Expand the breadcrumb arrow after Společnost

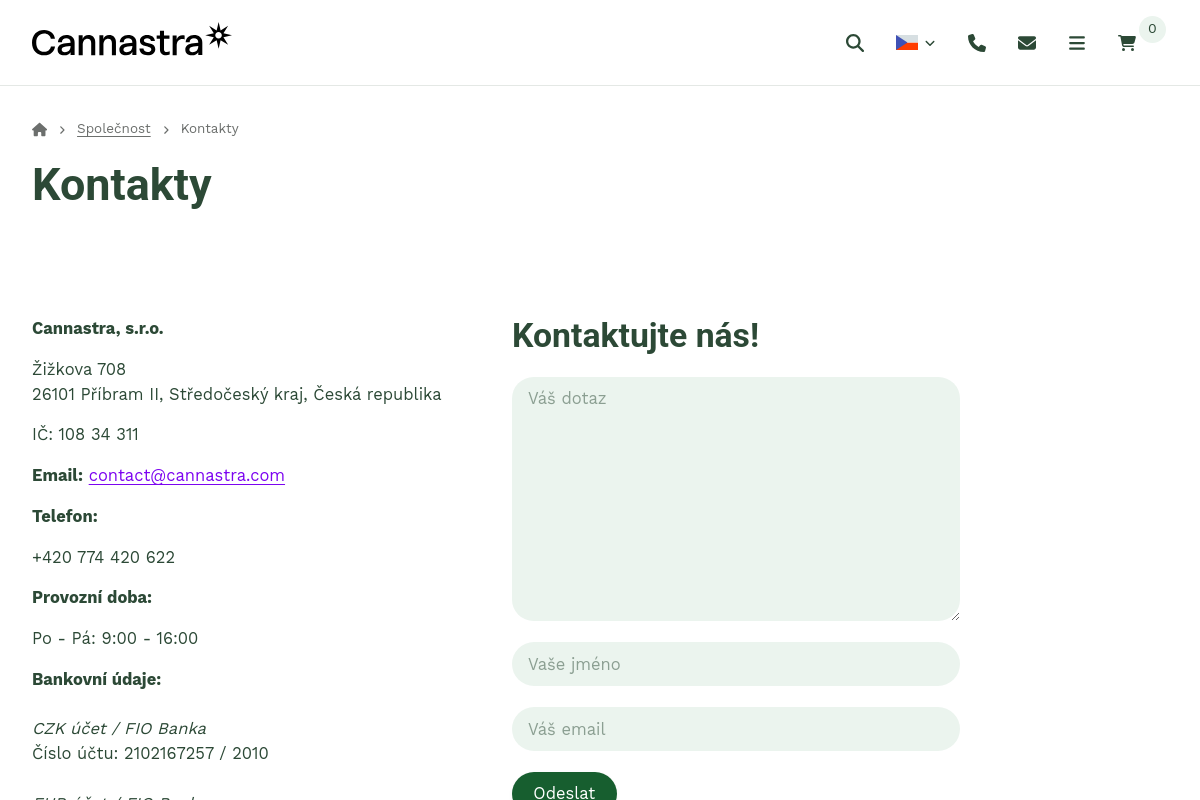(166, 129)
